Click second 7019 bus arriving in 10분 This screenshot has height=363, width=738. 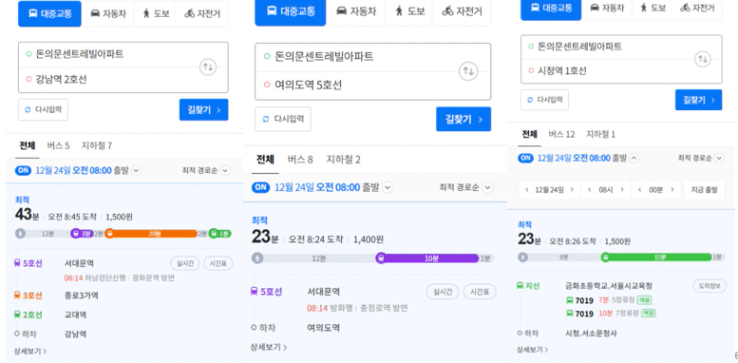pyautogui.click(x=611, y=313)
